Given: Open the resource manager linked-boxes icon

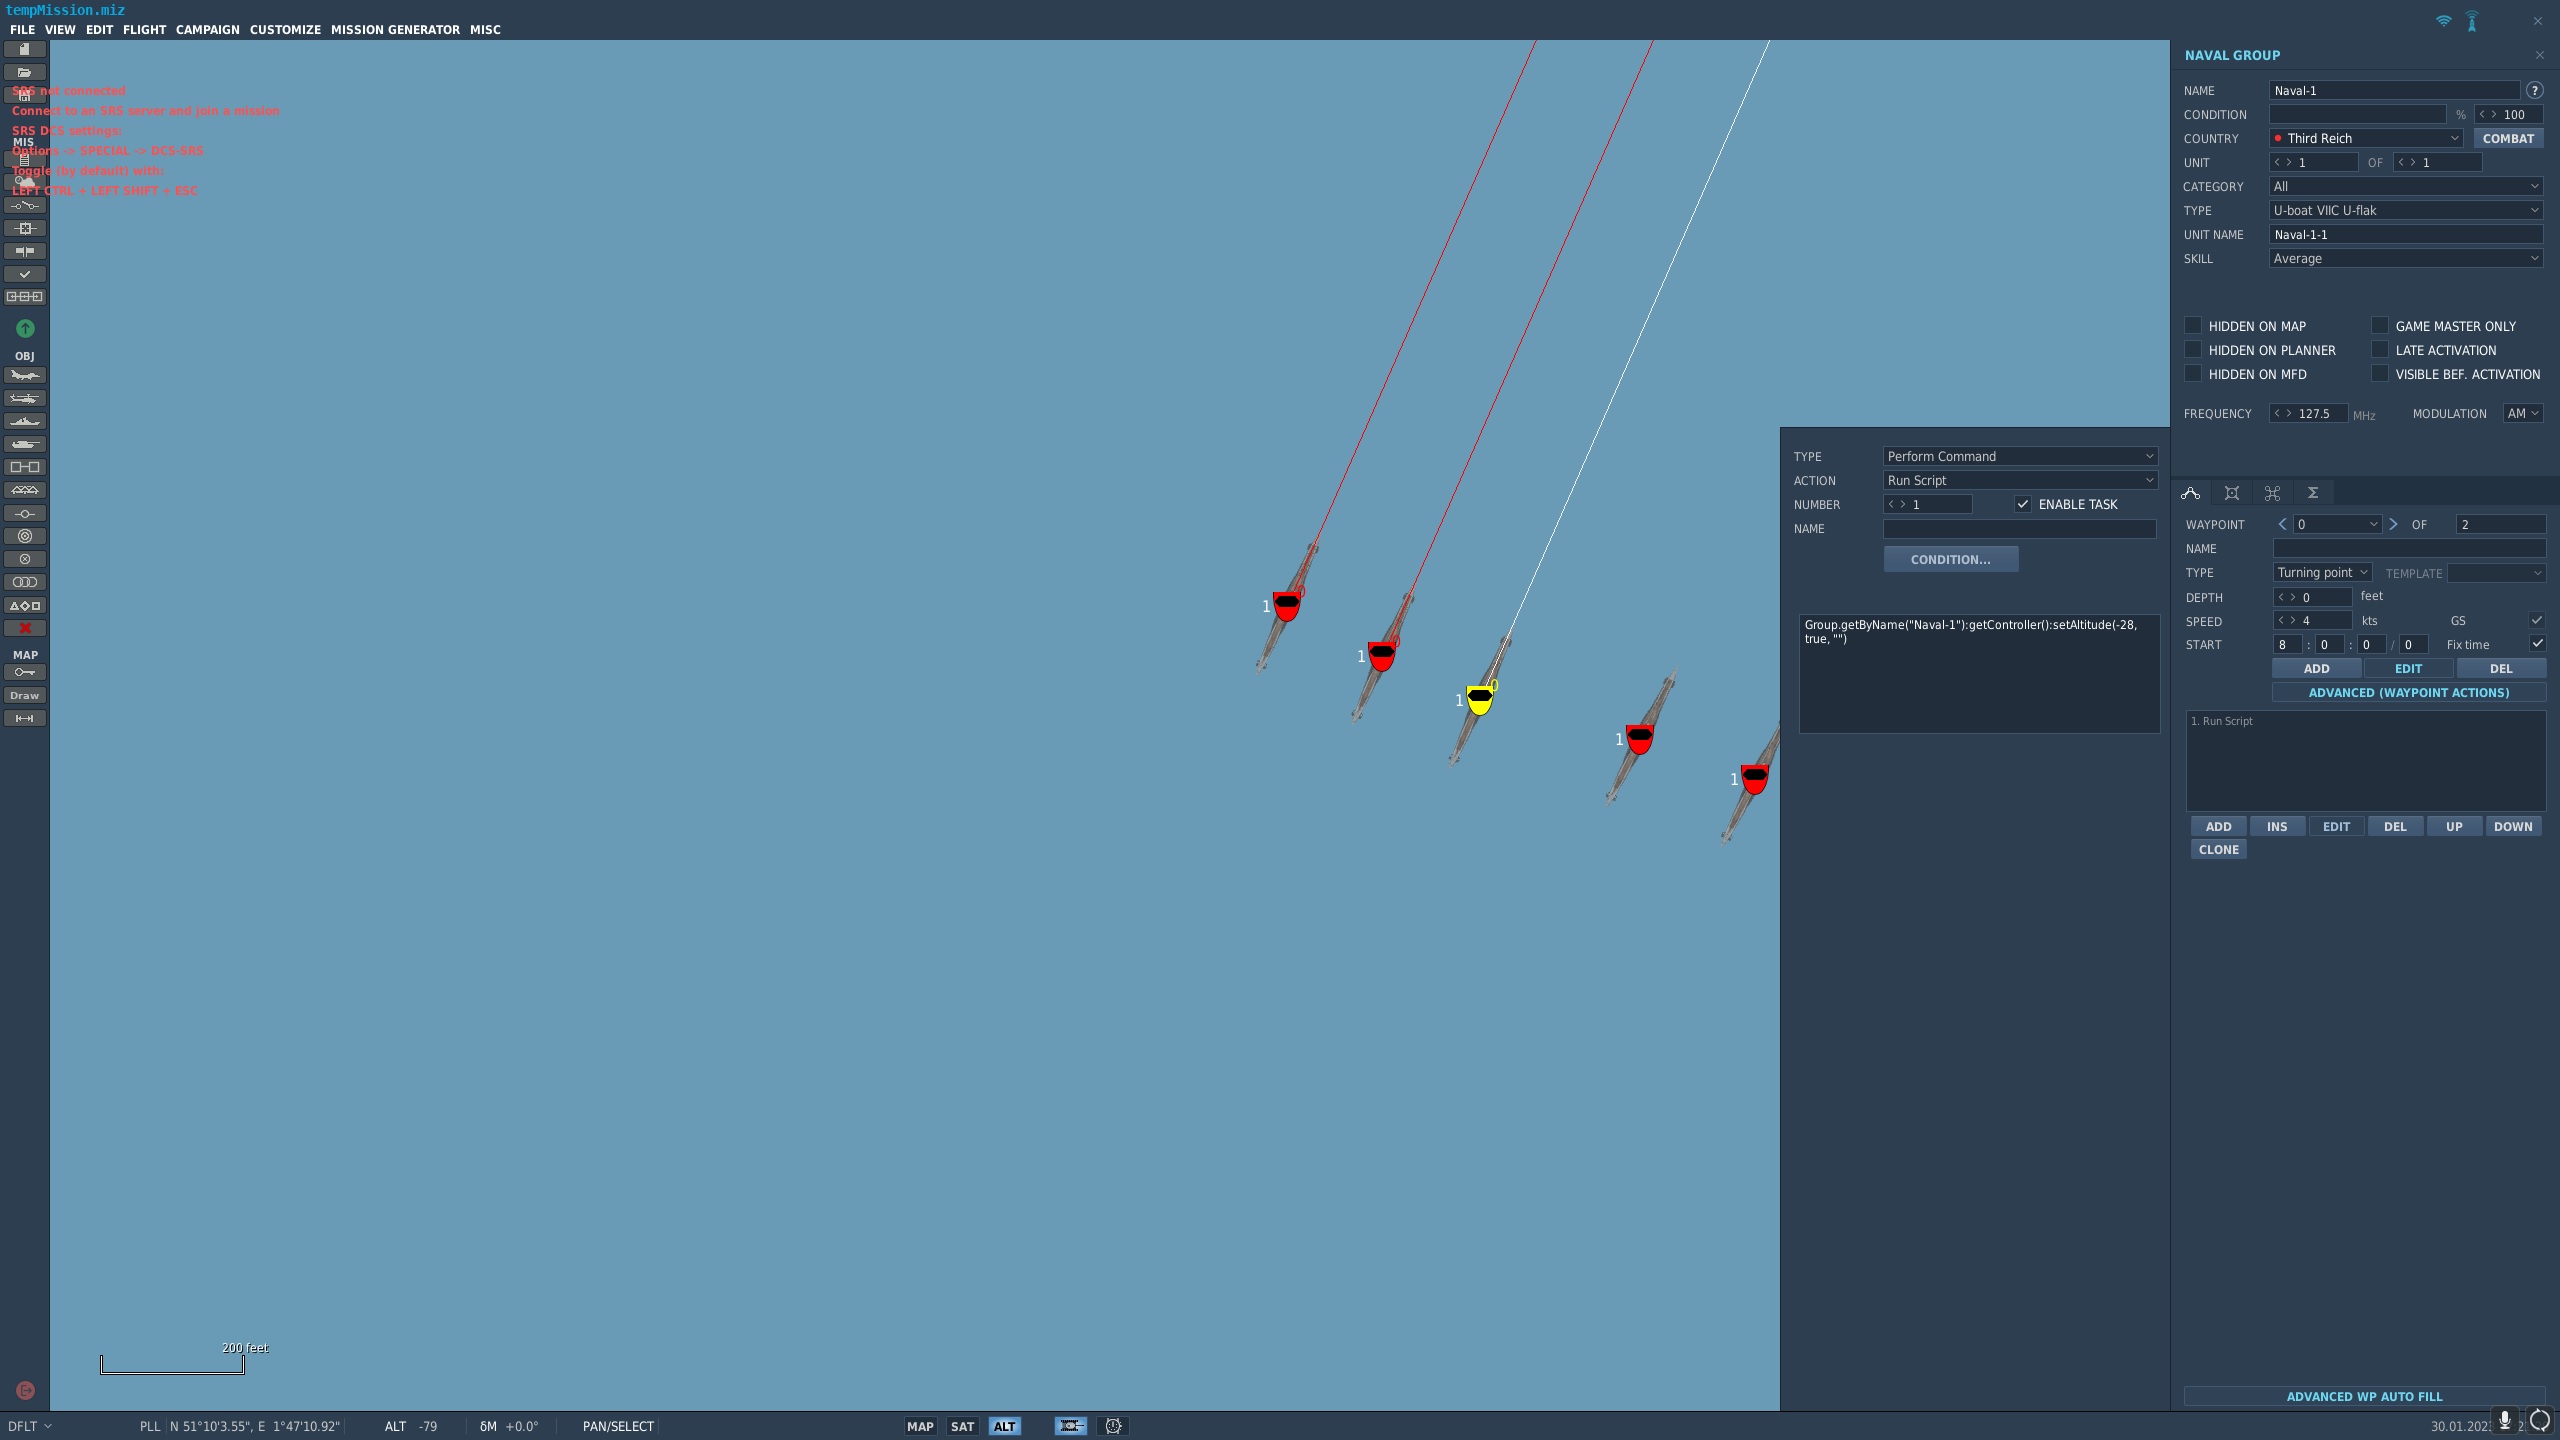Looking at the screenshot, I should 25,297.
